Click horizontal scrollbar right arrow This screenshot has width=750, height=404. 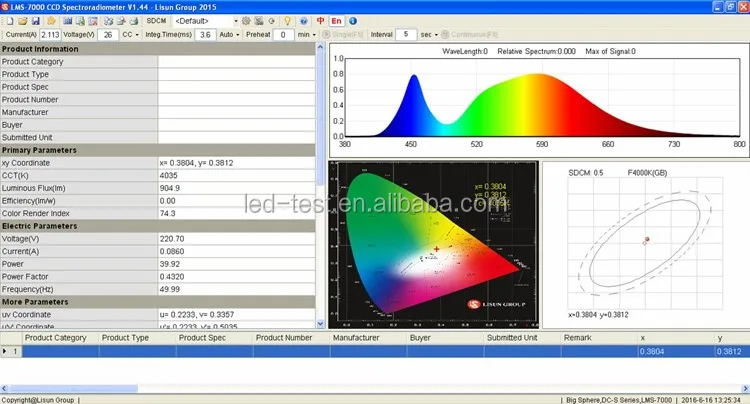tap(745, 389)
